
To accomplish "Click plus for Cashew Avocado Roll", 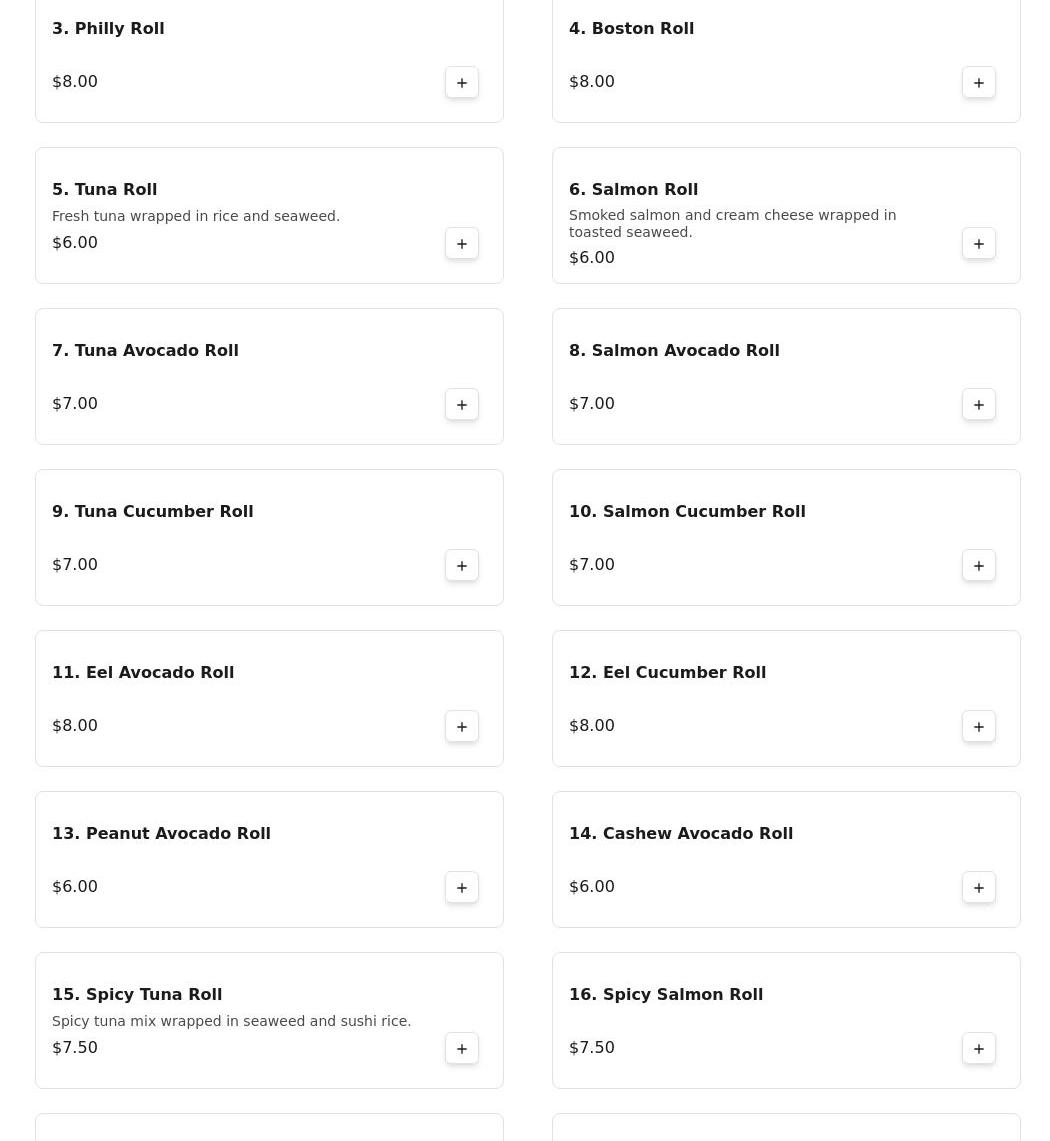I will [979, 888].
